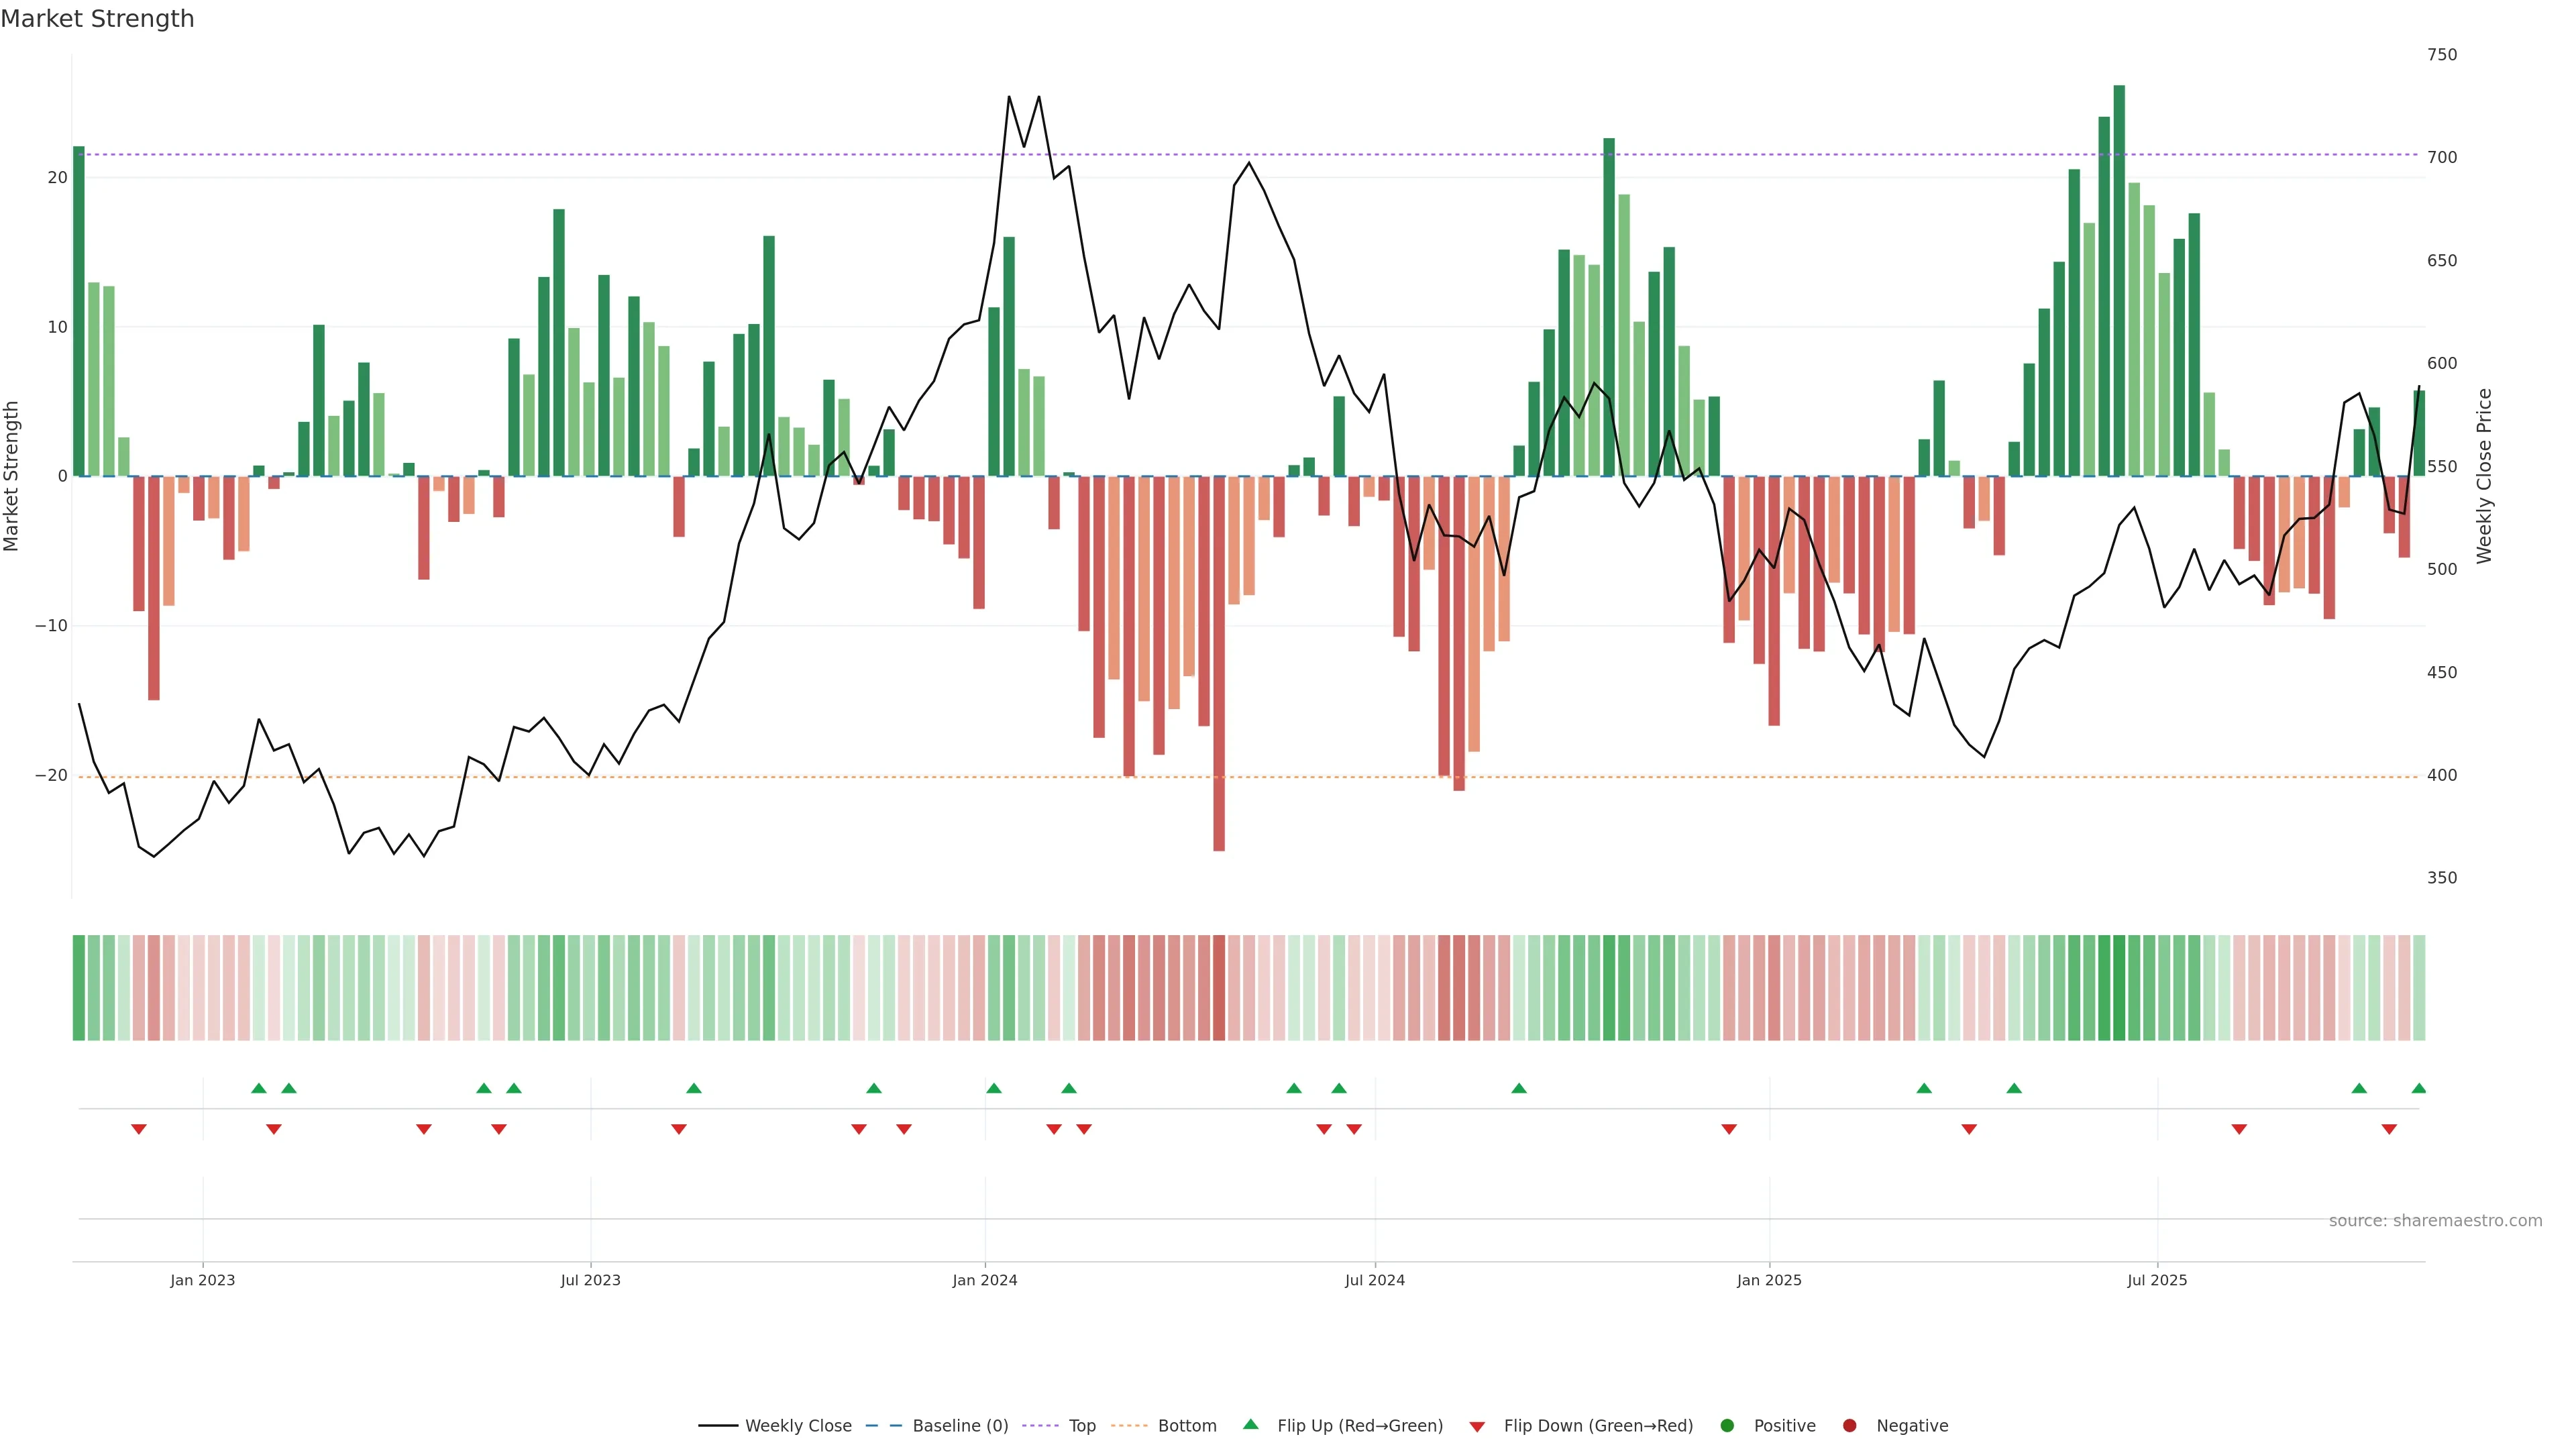This screenshot has height=1449, width=2576.
Task: Click the red Flip Down triangle legend icon
Action: coord(1477,1426)
